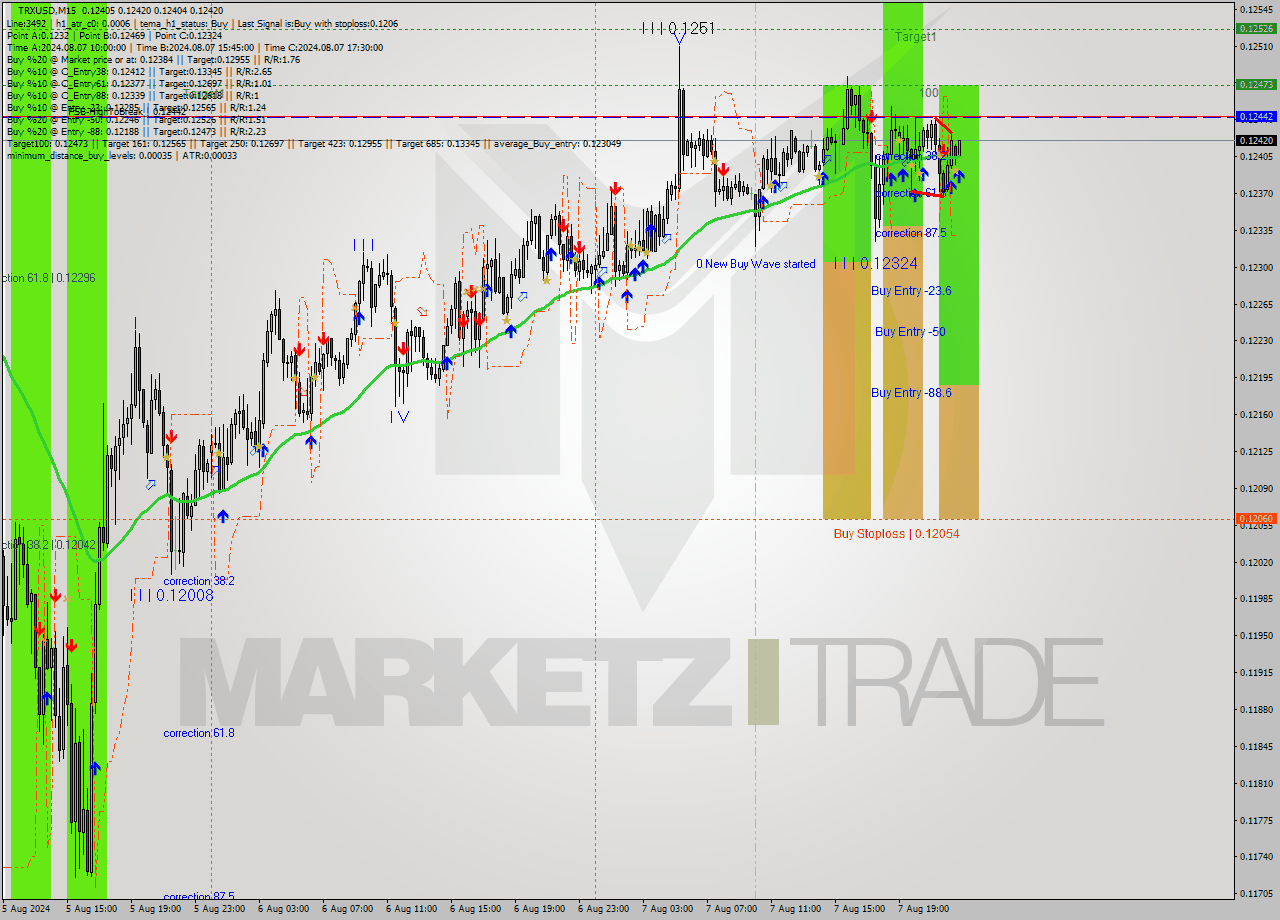
Task: Click the blue 'I V' wave label
Action: [x=399, y=416]
